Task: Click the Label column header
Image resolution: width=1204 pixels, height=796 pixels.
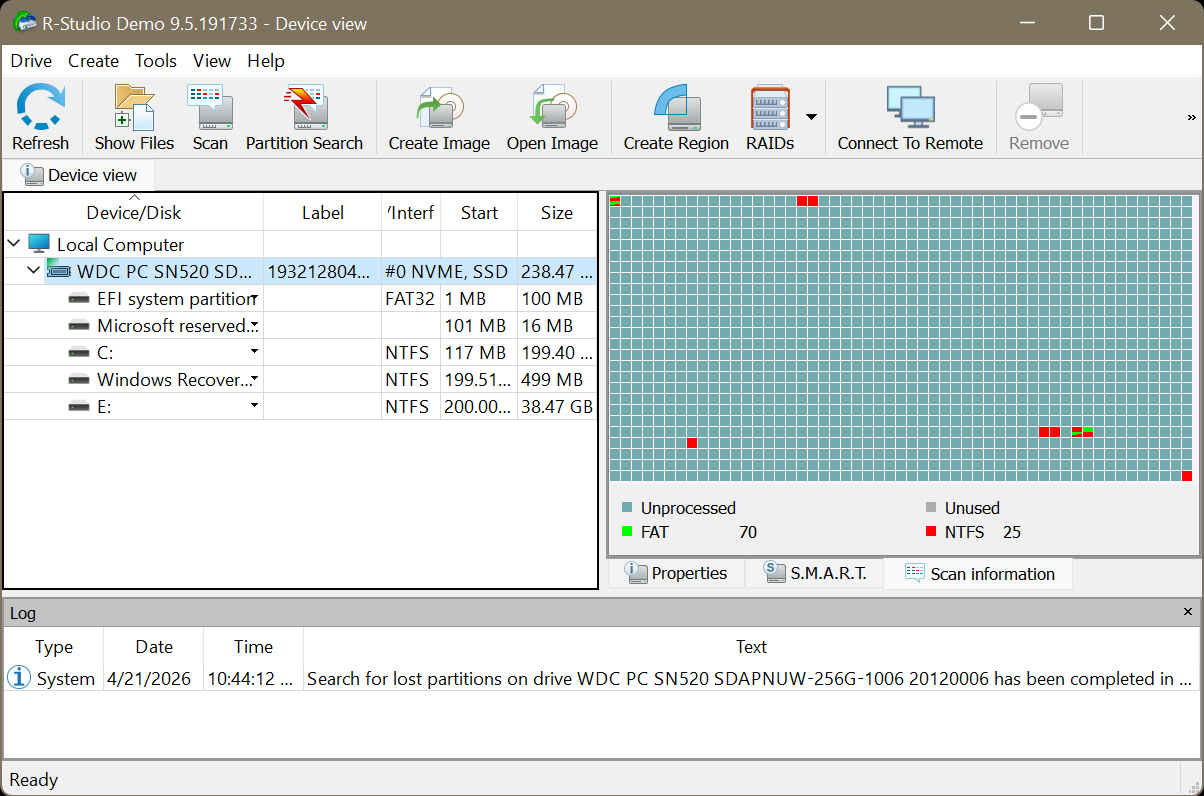Action: pos(323,212)
